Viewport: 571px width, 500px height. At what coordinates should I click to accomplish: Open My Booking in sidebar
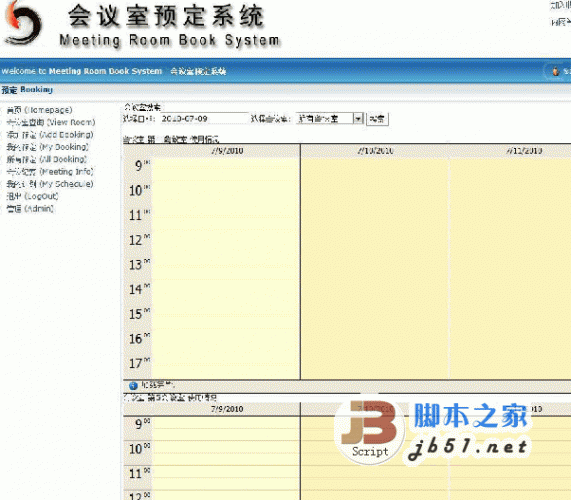pos(47,147)
